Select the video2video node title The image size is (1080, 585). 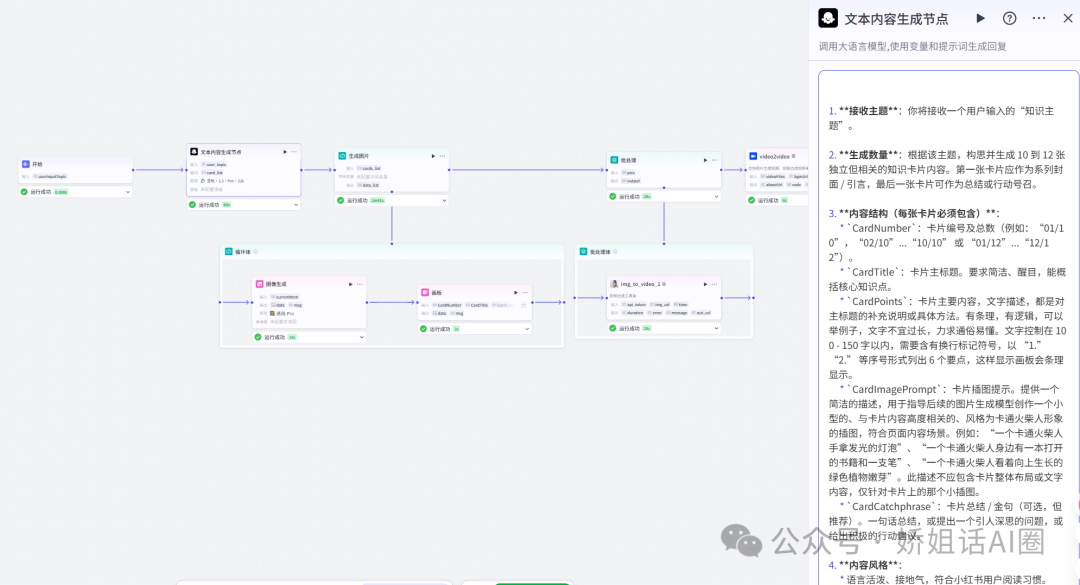pos(775,156)
